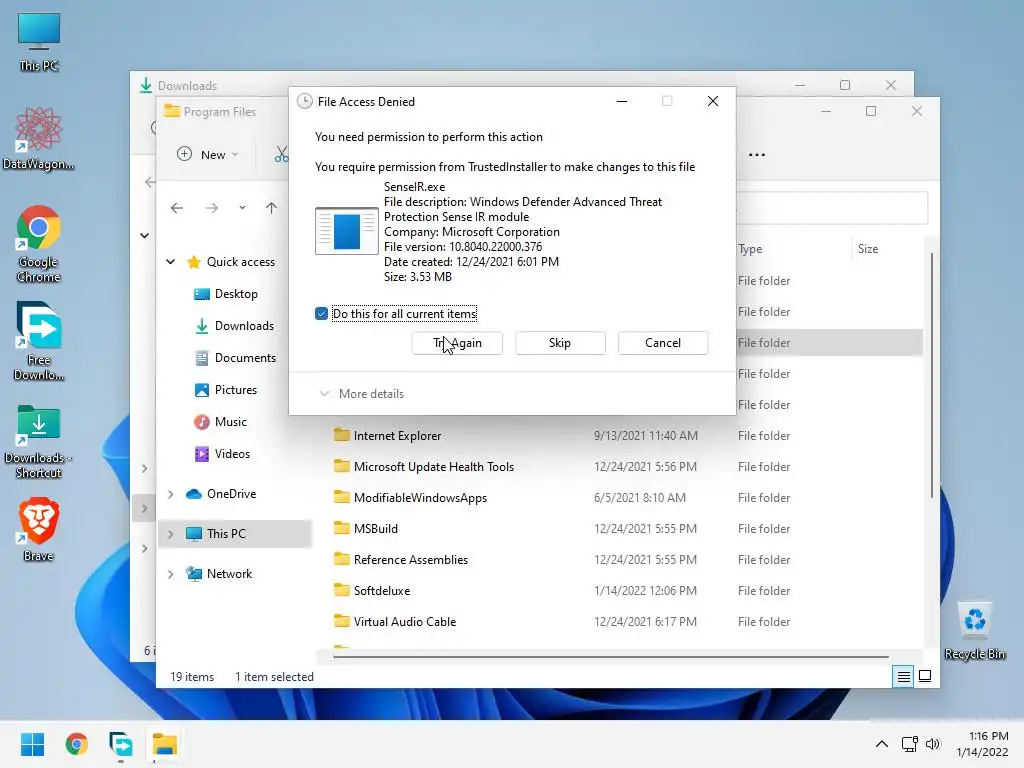Tick 'Do this for all current items'
The width and height of the screenshot is (1024, 768).
click(321, 314)
